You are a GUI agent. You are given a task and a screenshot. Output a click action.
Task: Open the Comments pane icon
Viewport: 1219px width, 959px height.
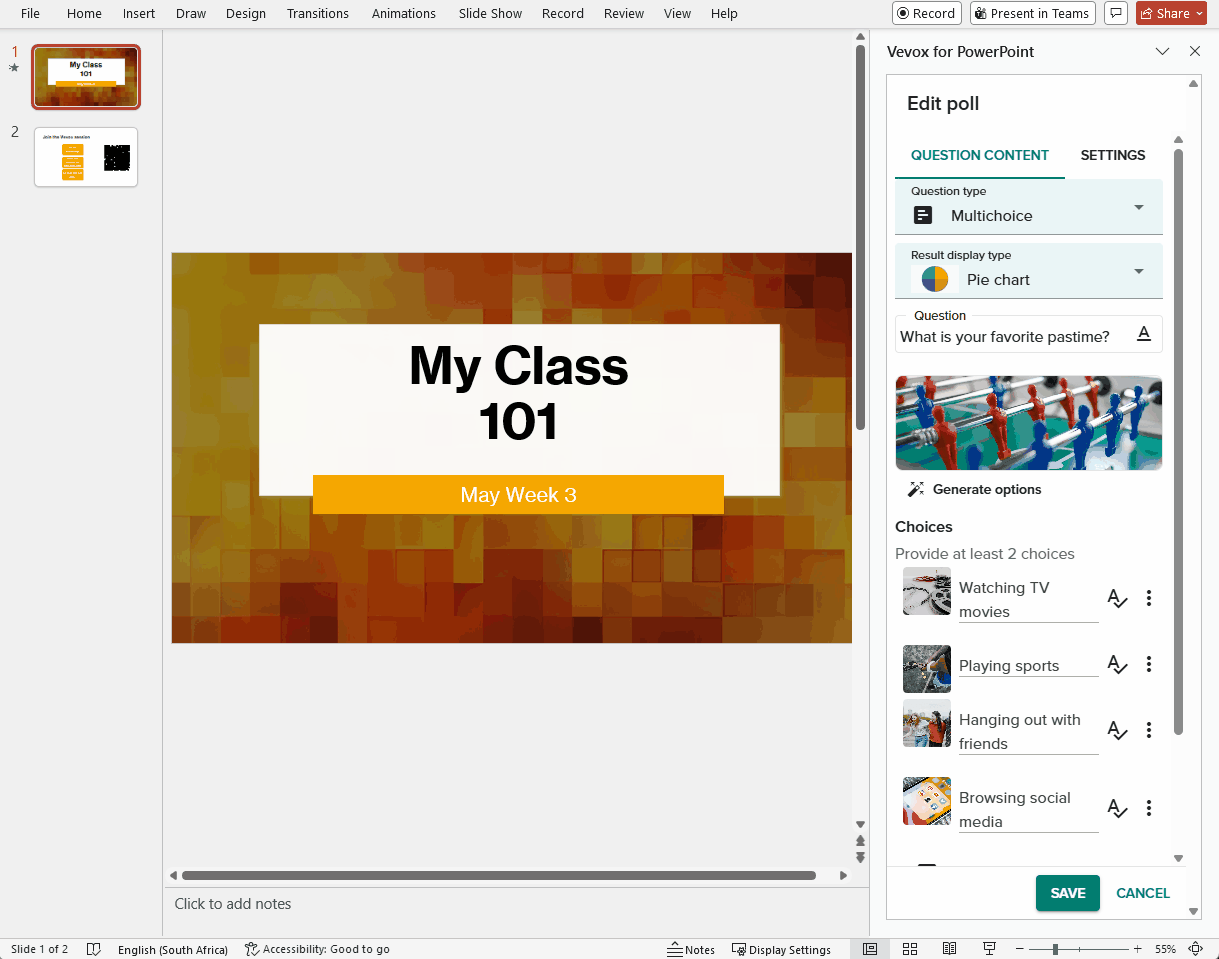[1116, 13]
